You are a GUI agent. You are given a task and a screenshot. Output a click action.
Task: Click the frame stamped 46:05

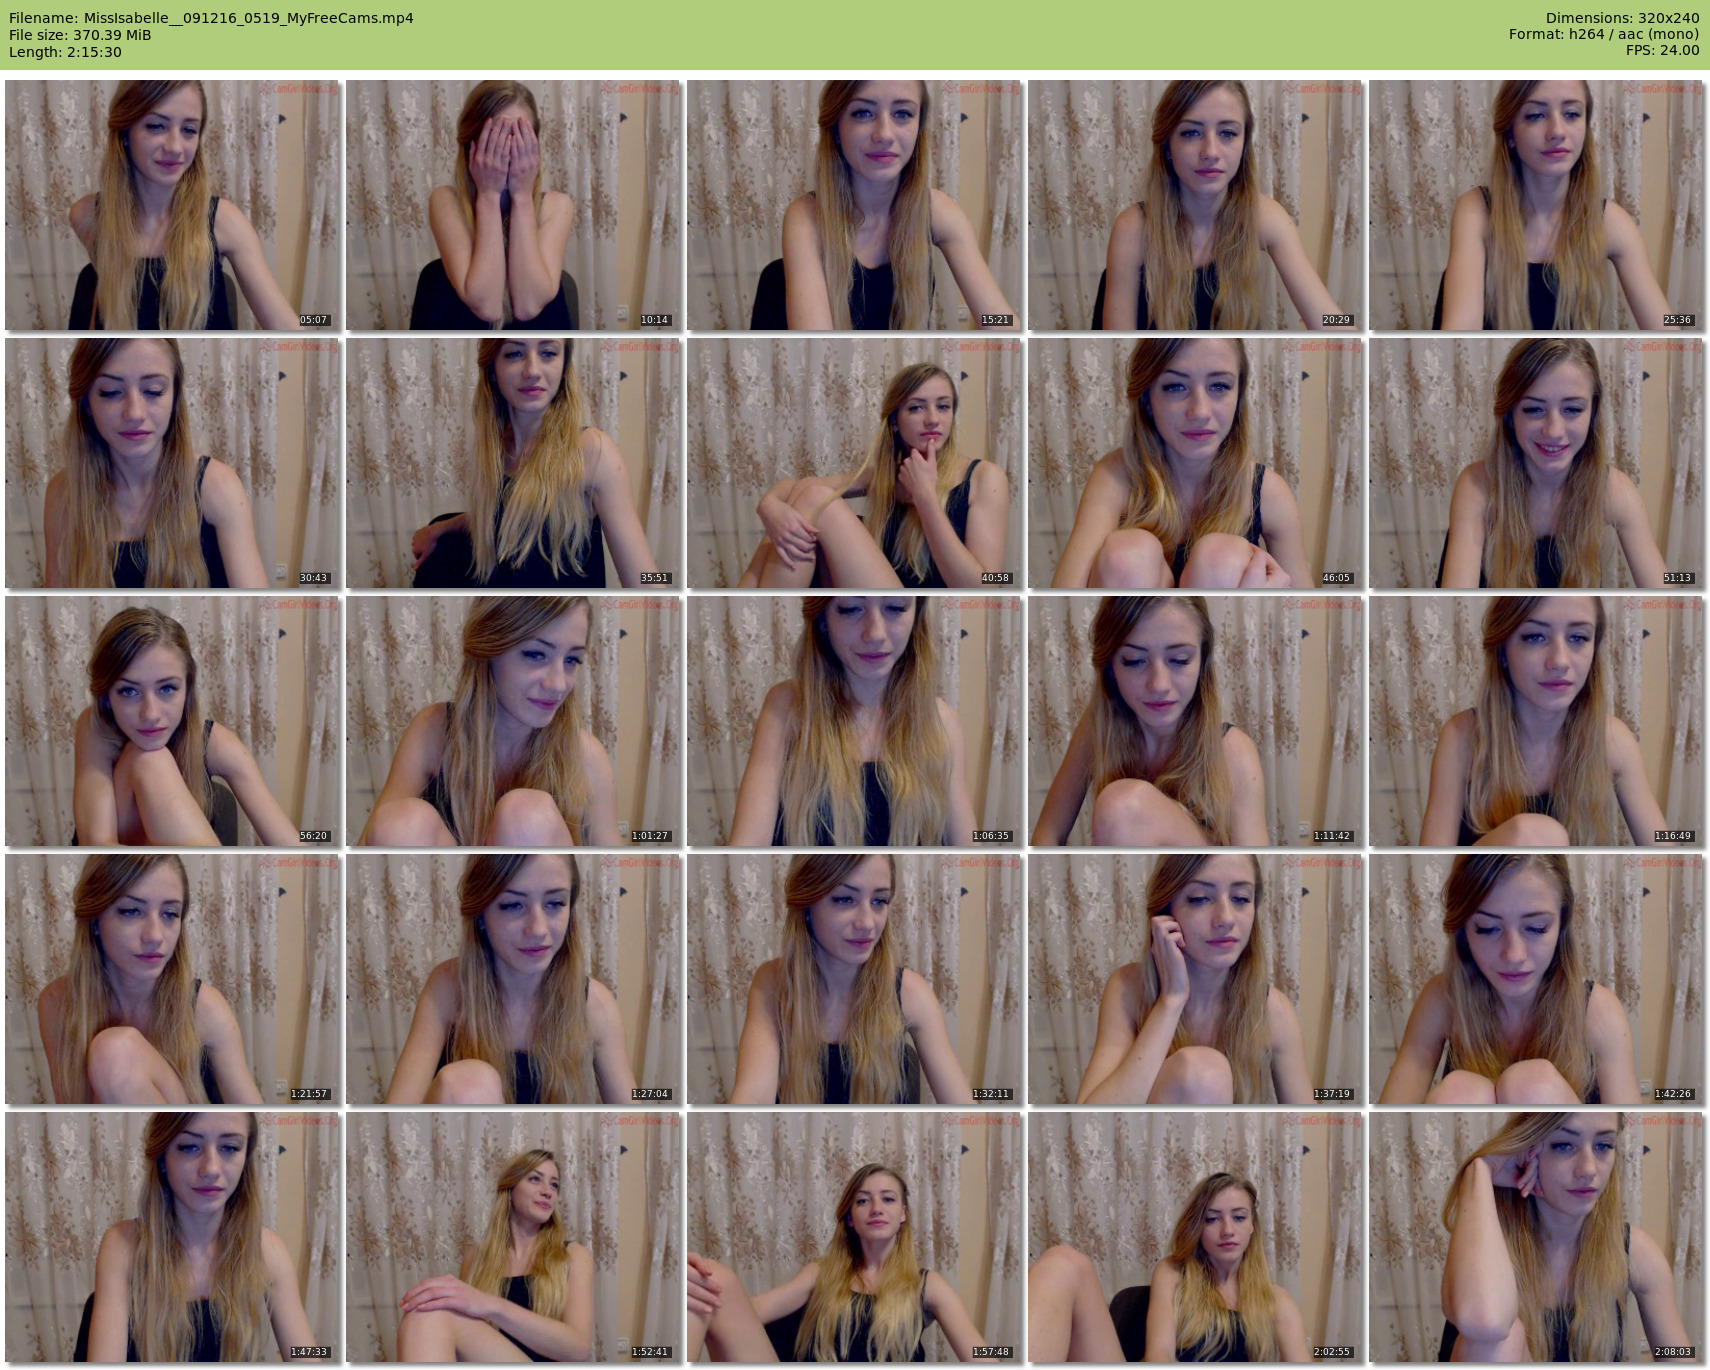pyautogui.click(x=1195, y=463)
